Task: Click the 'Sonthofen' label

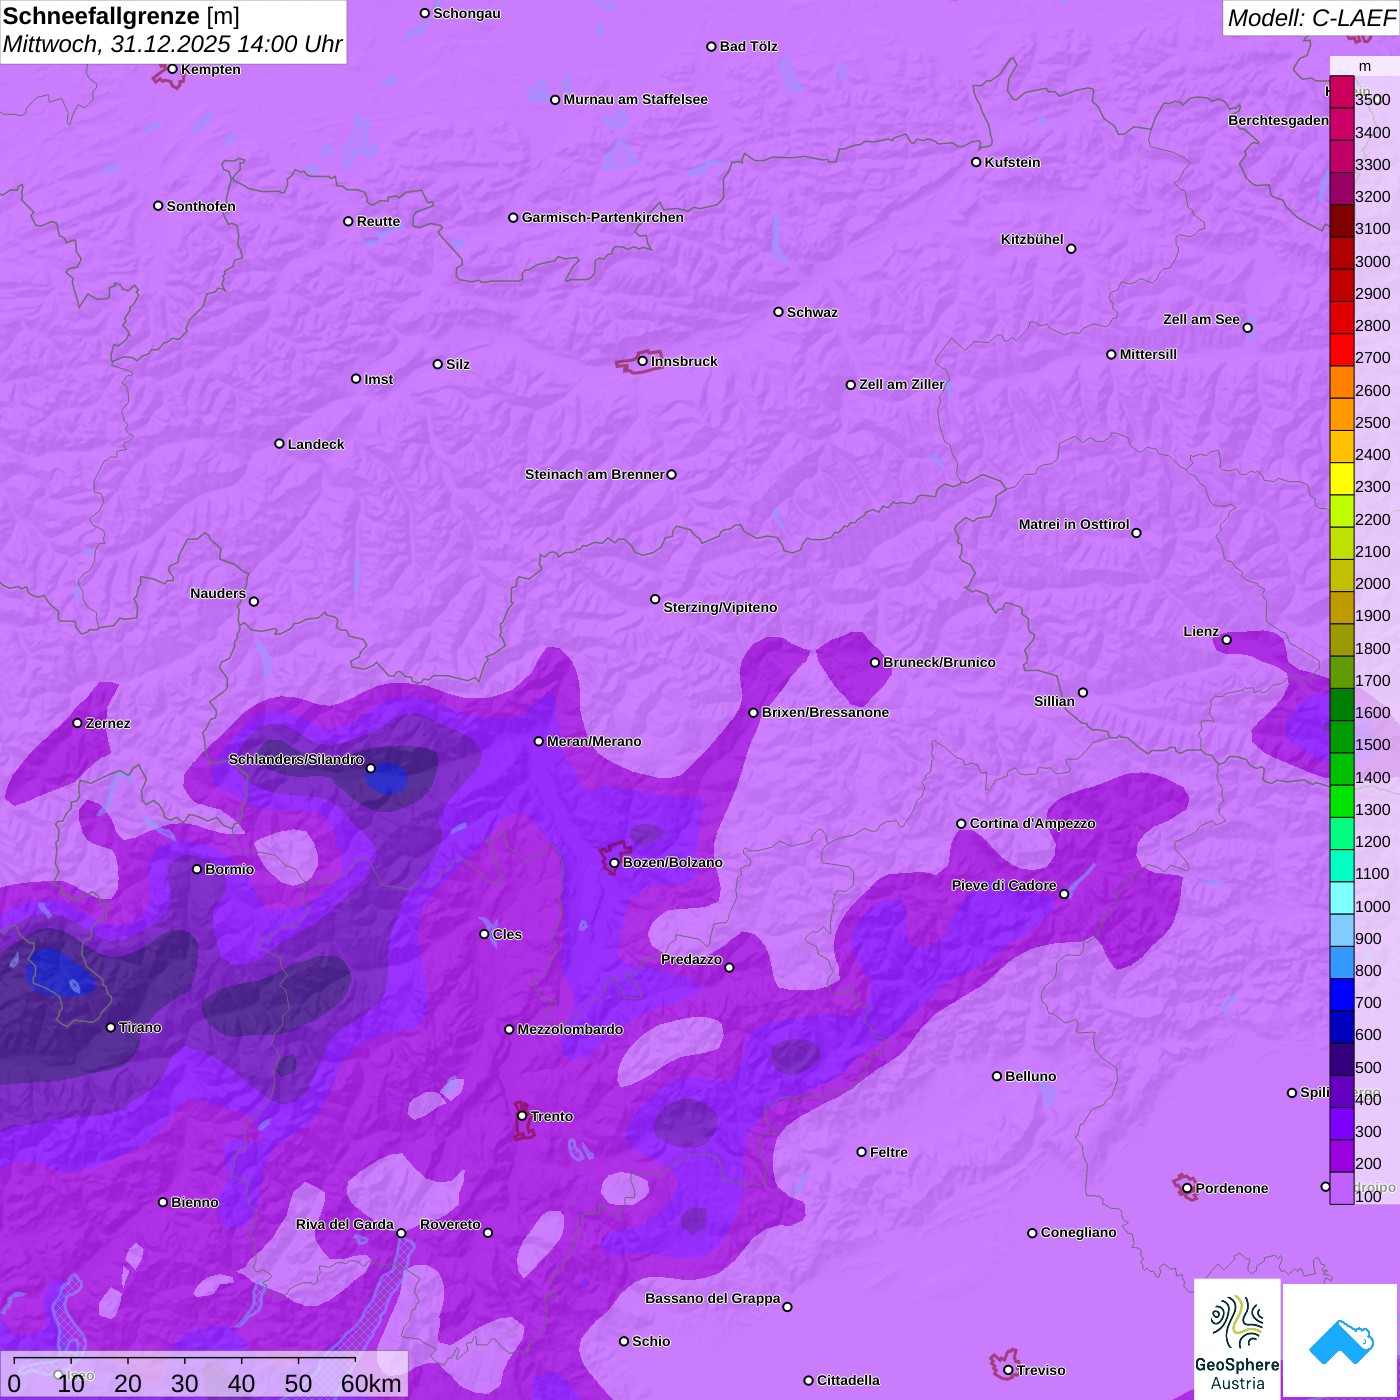Action: tap(202, 206)
